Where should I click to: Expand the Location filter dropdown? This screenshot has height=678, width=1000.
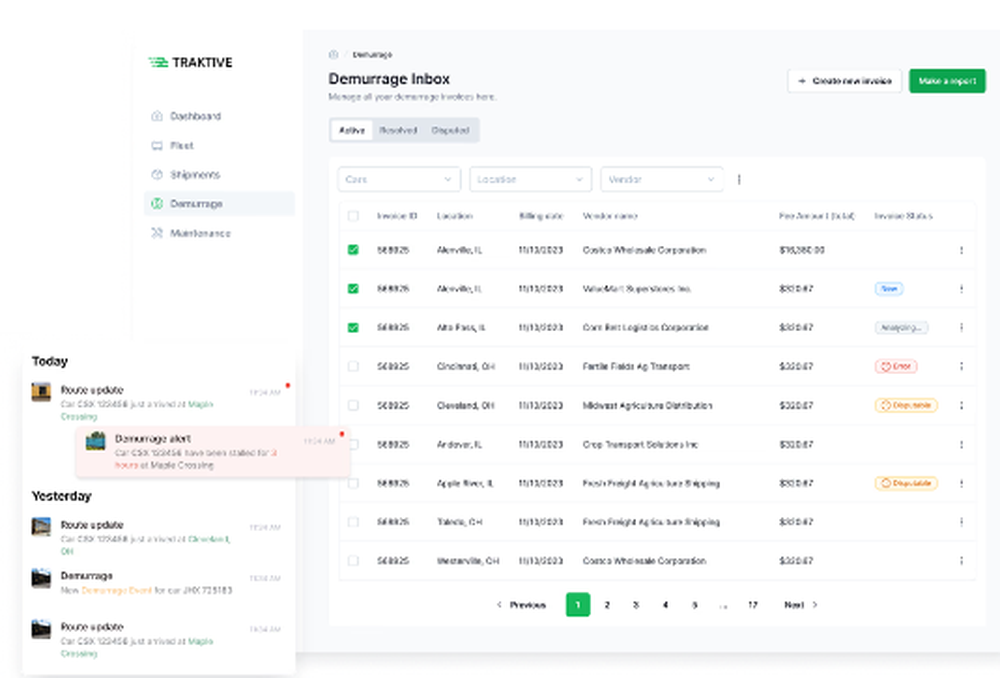click(x=530, y=179)
